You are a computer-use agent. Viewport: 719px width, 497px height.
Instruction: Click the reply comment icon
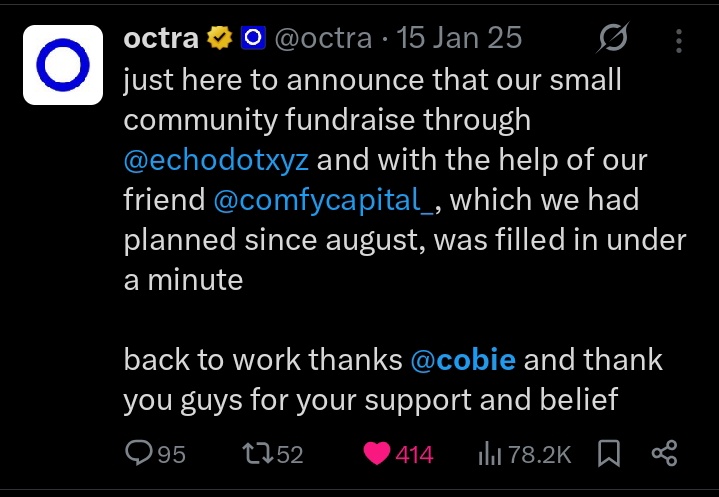pos(139,454)
